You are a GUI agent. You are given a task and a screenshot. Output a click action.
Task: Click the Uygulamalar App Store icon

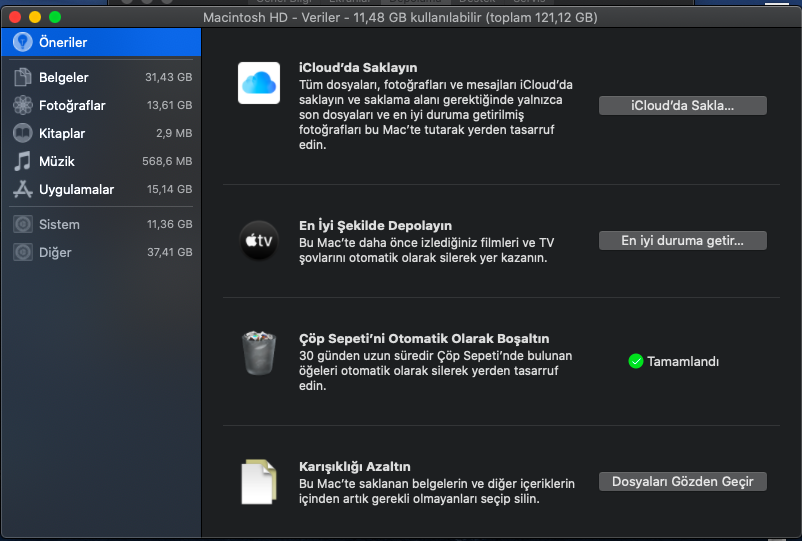23,189
